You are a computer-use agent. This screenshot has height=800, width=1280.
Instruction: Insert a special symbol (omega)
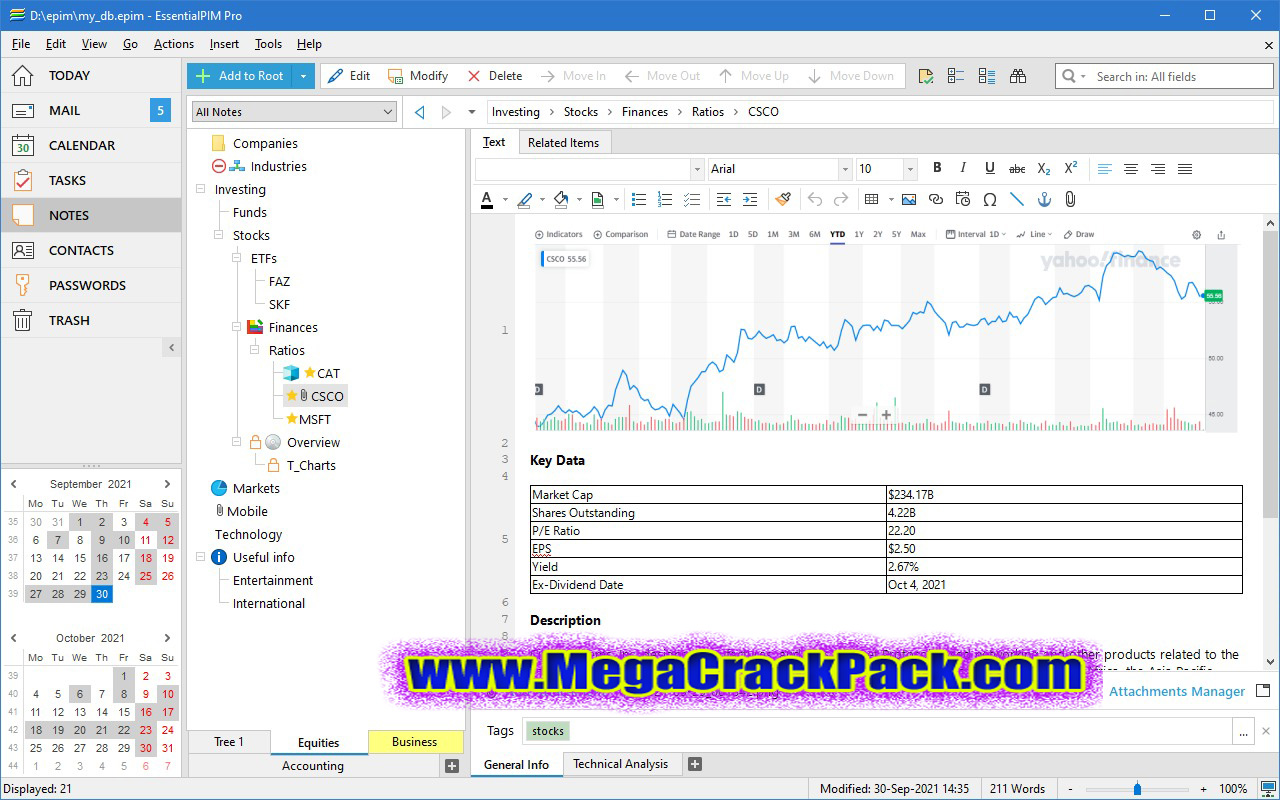pyautogui.click(x=990, y=199)
